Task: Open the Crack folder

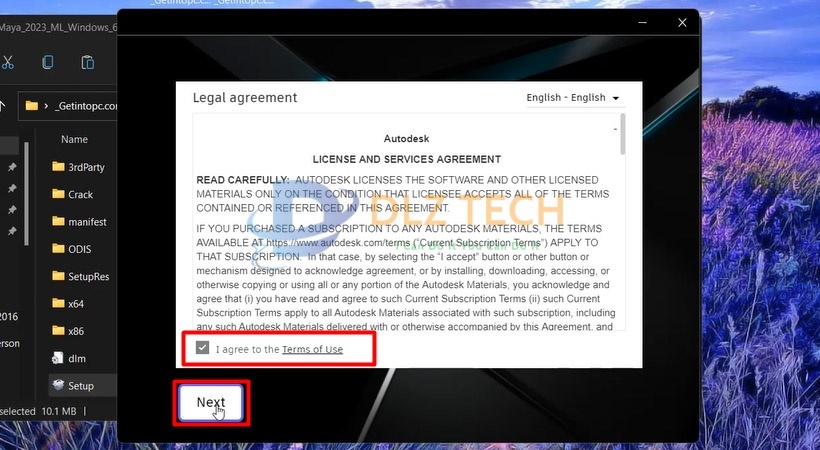Action: [73, 194]
